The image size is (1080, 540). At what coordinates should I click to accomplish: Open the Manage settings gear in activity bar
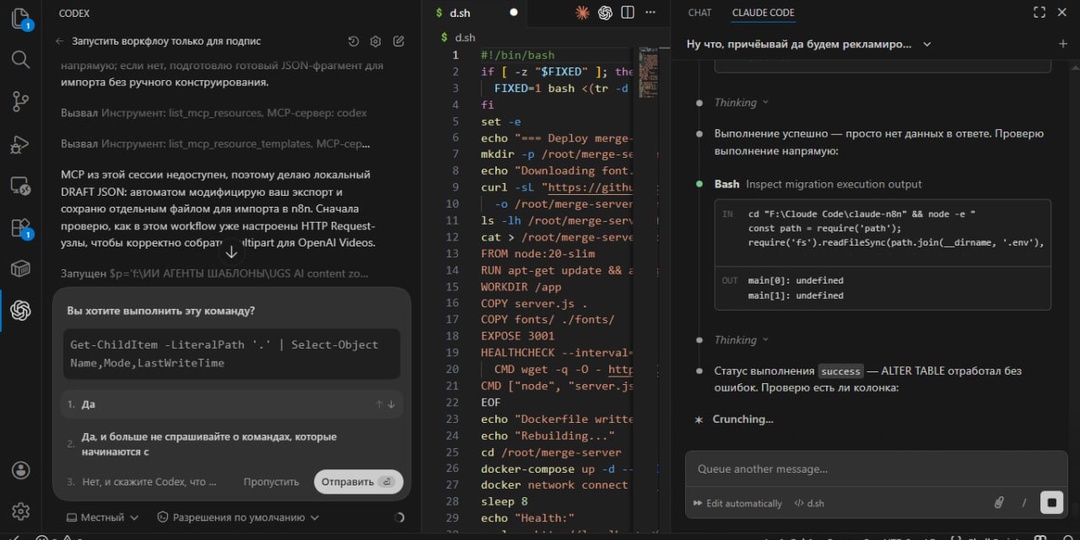21,511
